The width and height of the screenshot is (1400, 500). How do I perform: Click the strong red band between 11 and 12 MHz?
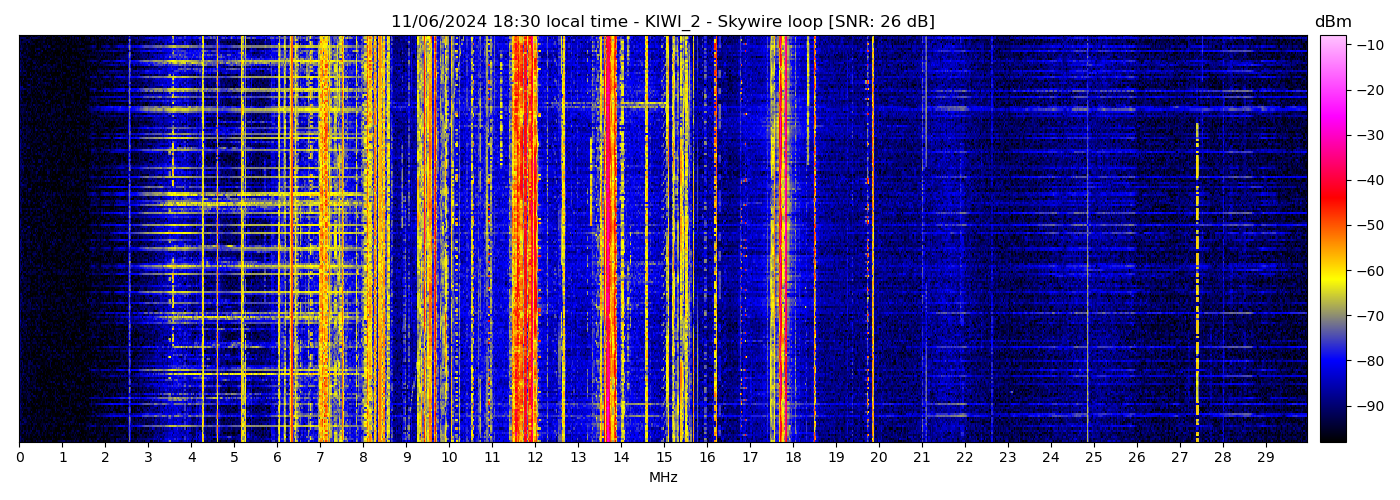pos(523,240)
